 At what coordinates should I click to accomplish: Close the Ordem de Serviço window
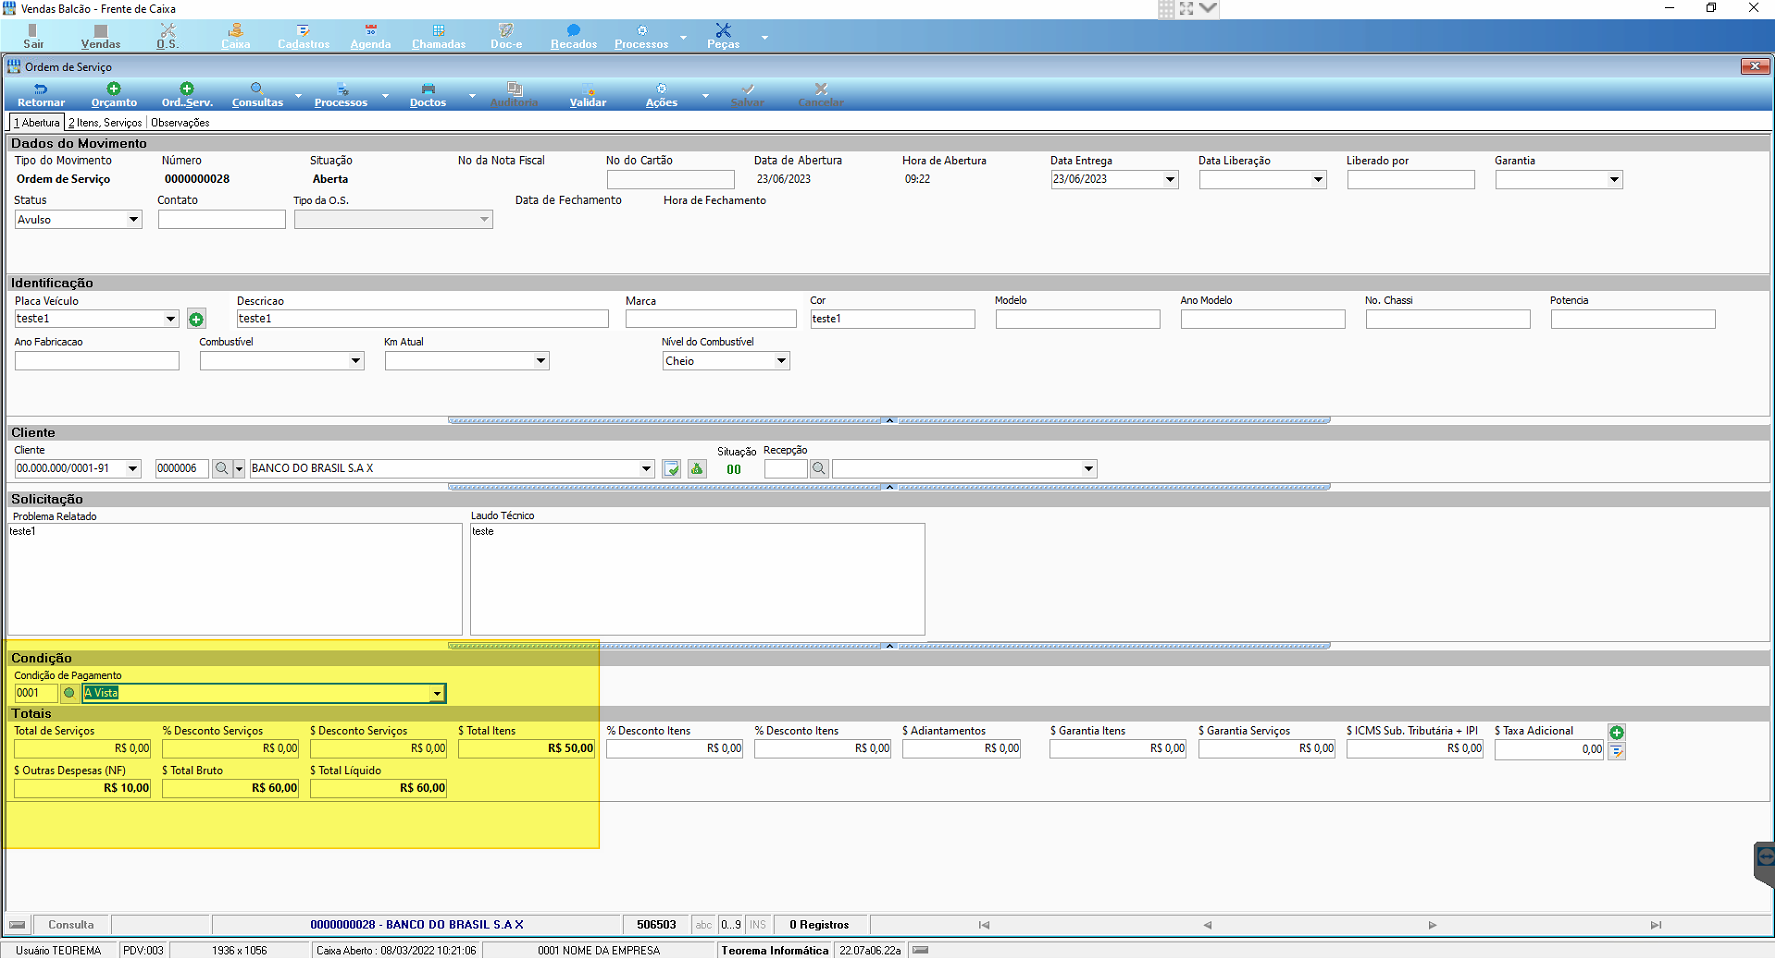tap(1754, 66)
